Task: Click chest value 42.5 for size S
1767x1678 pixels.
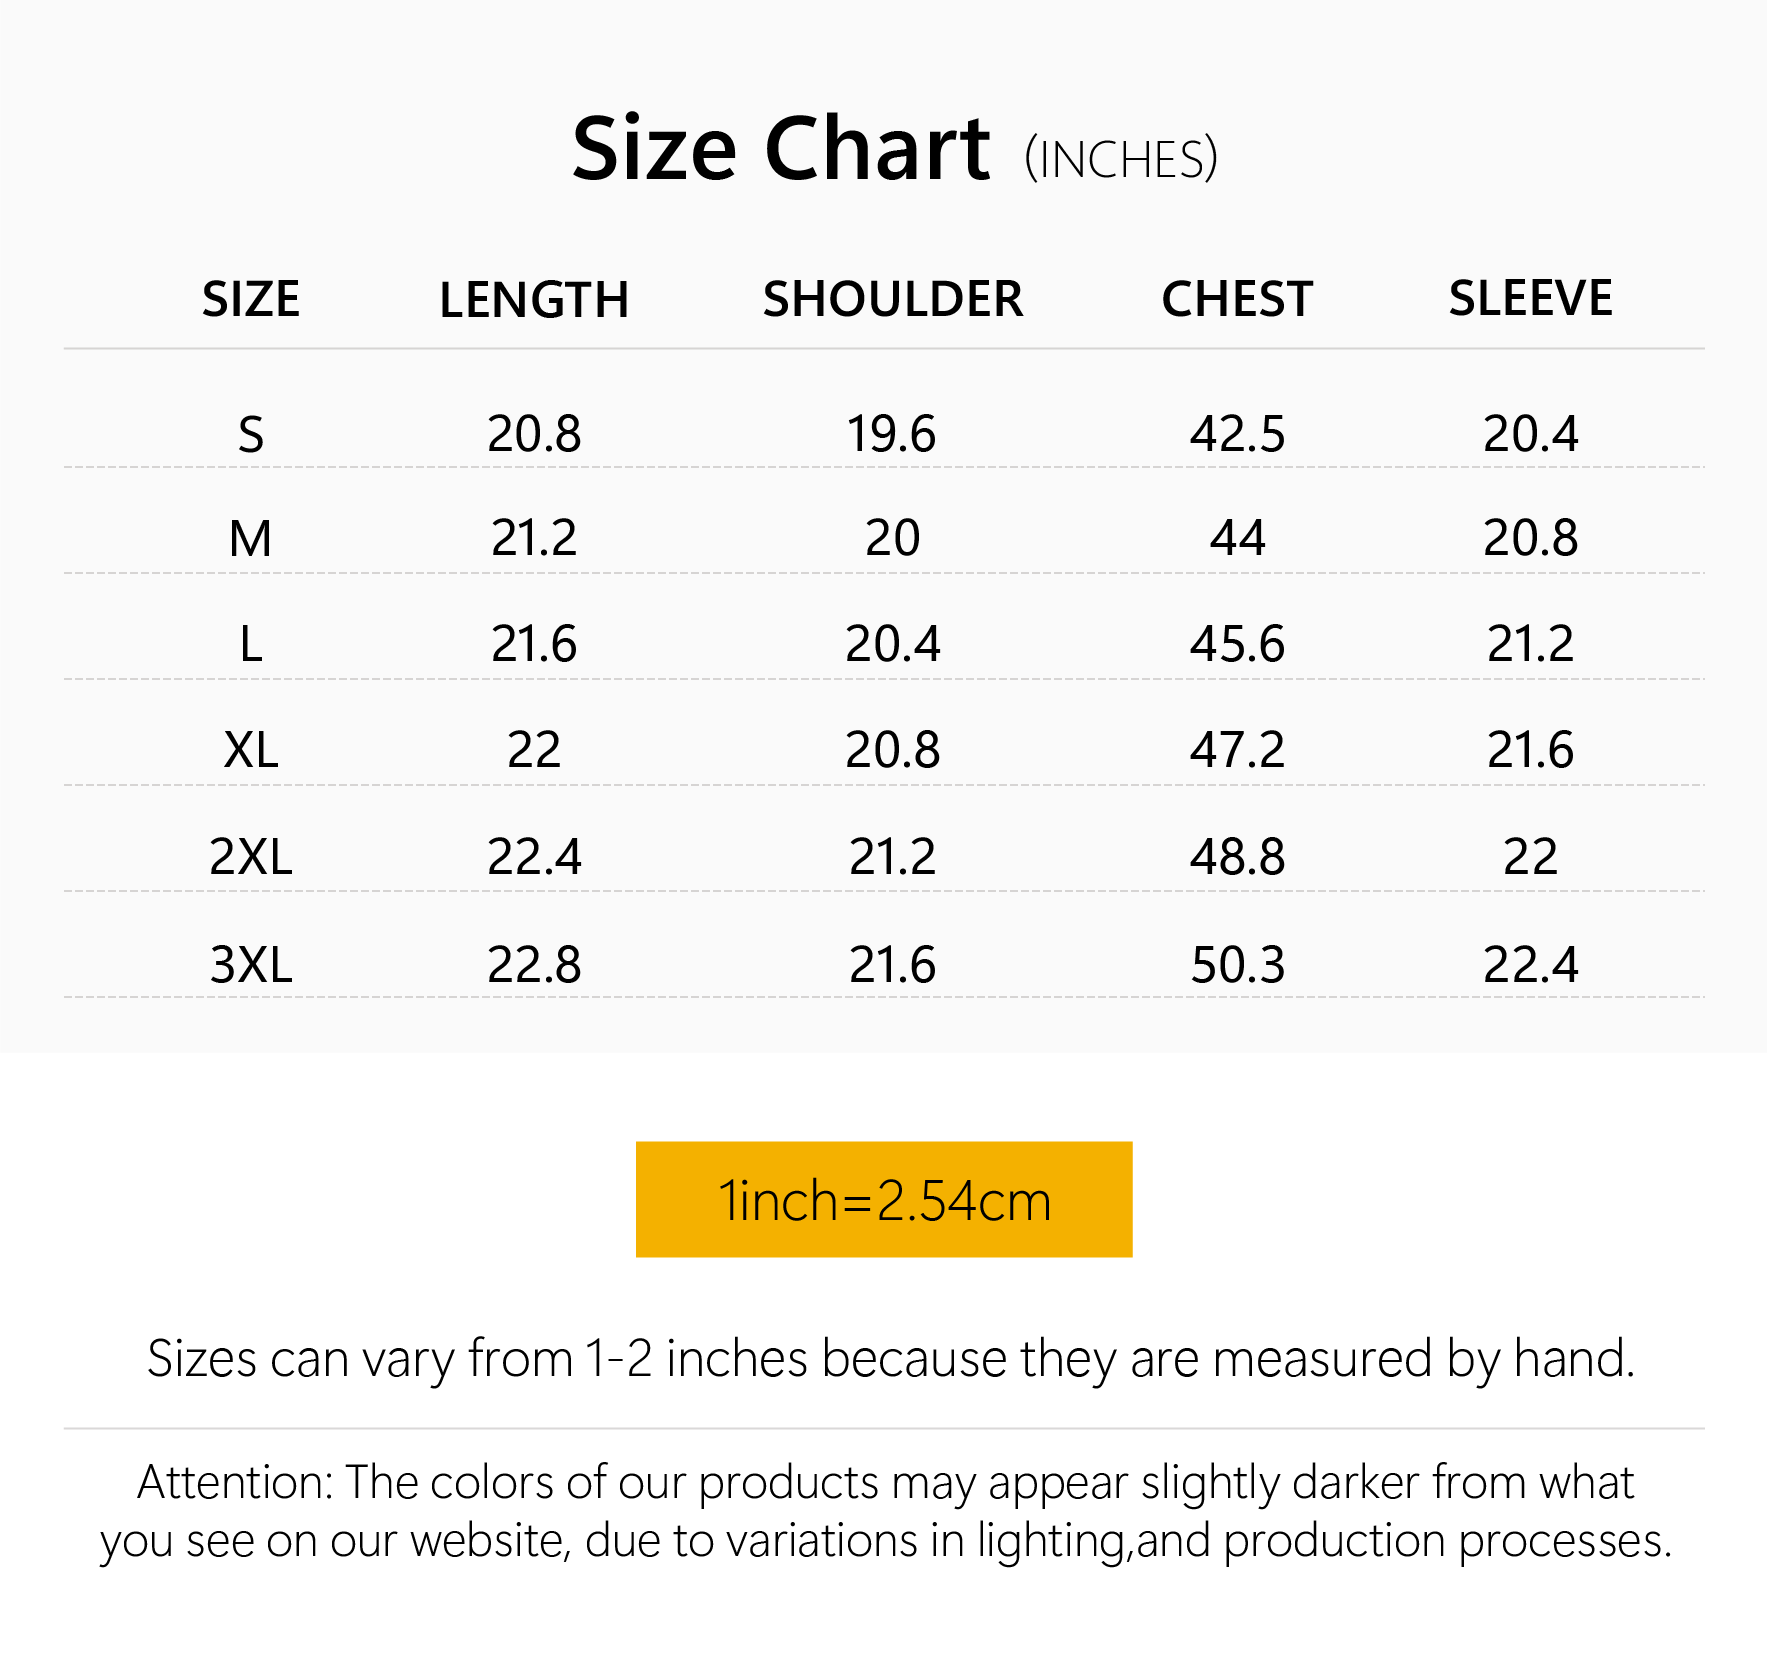Action: click(x=1237, y=435)
